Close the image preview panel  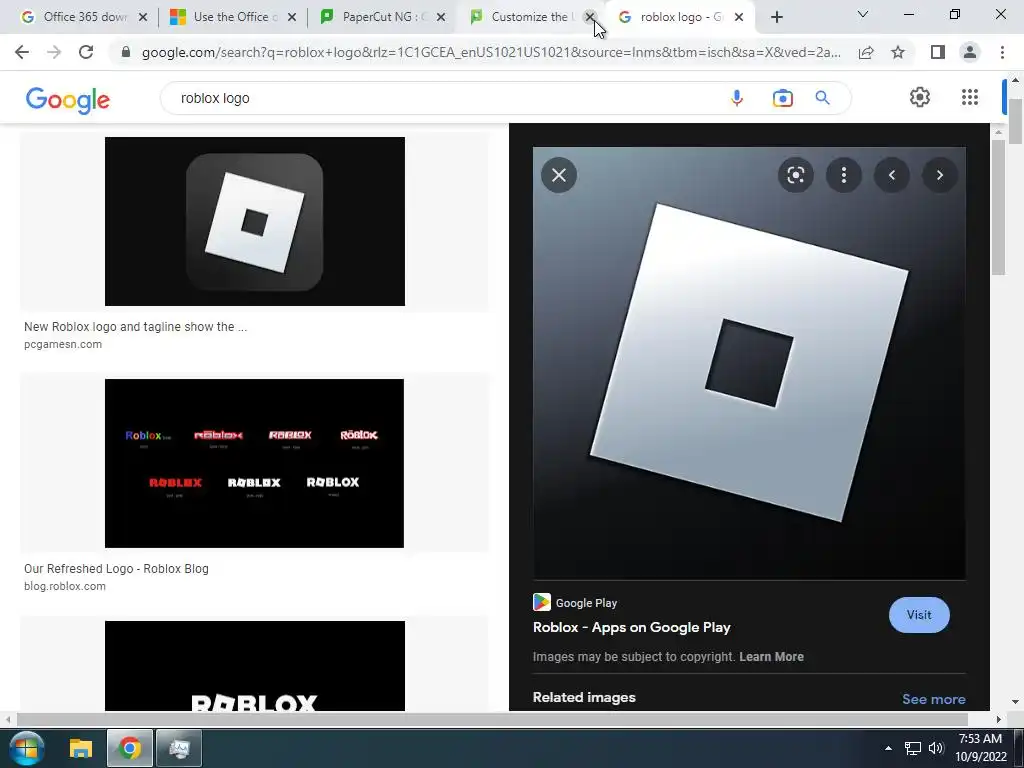click(x=559, y=175)
